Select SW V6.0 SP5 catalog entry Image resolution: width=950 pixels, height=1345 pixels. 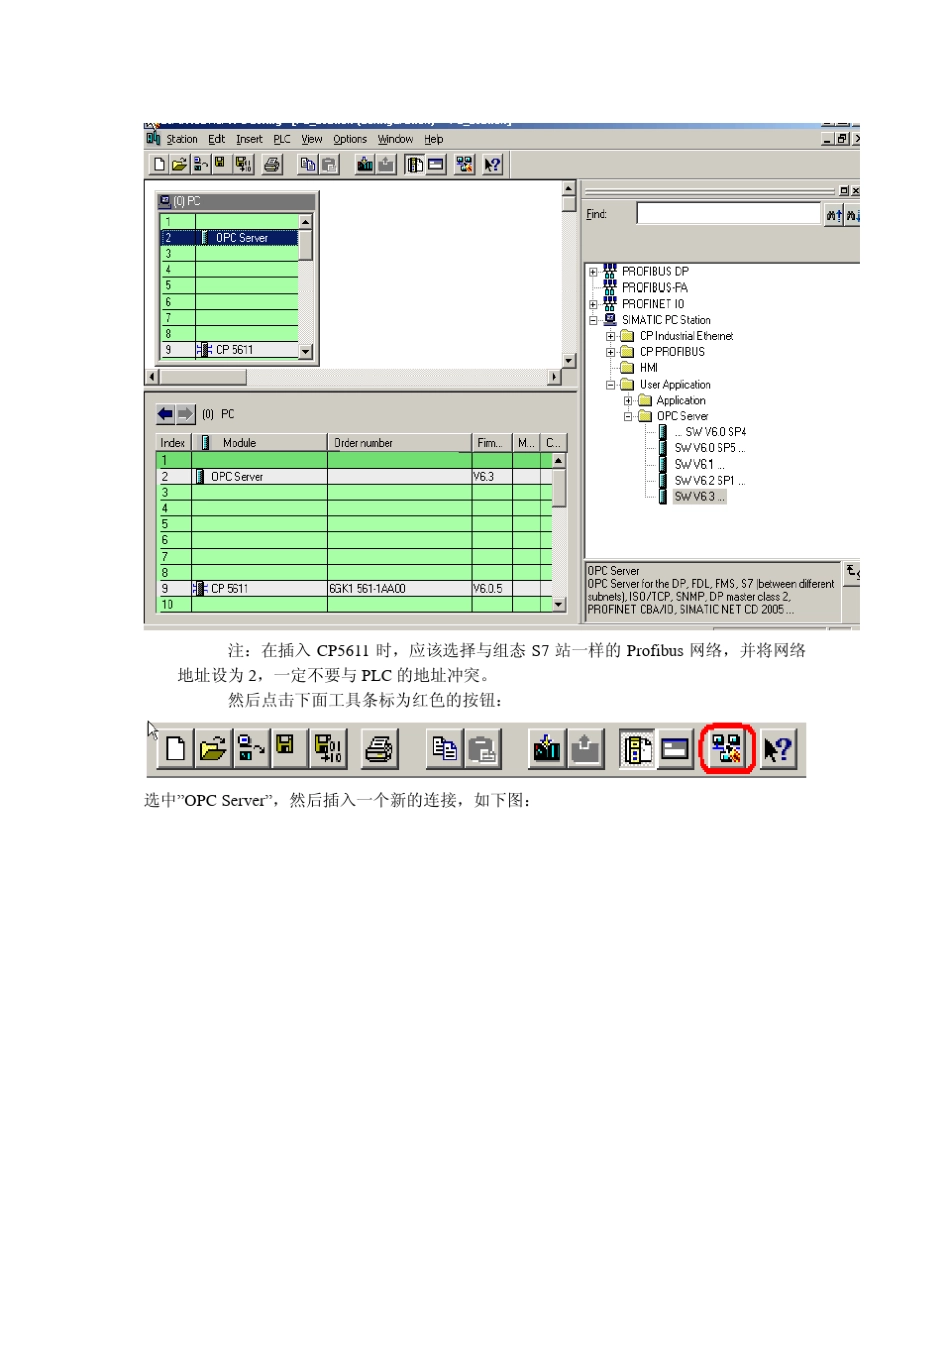point(709,448)
